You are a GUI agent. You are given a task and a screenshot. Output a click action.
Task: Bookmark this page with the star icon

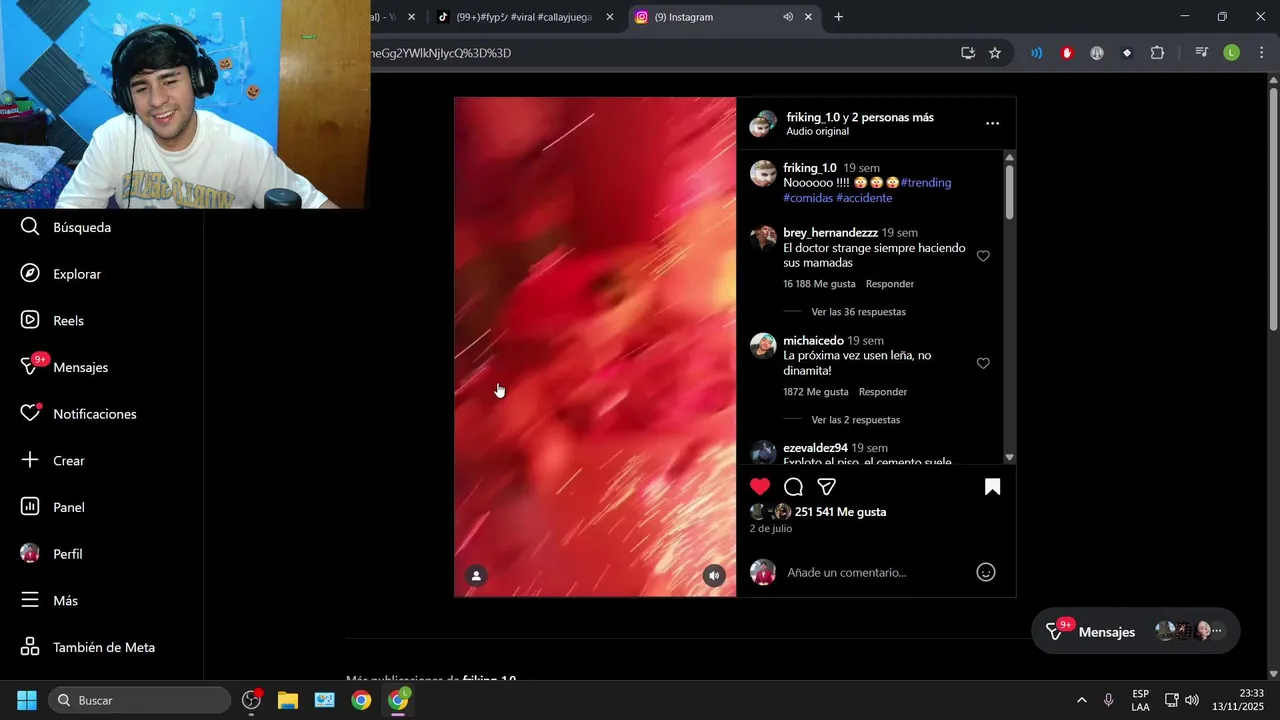995,53
